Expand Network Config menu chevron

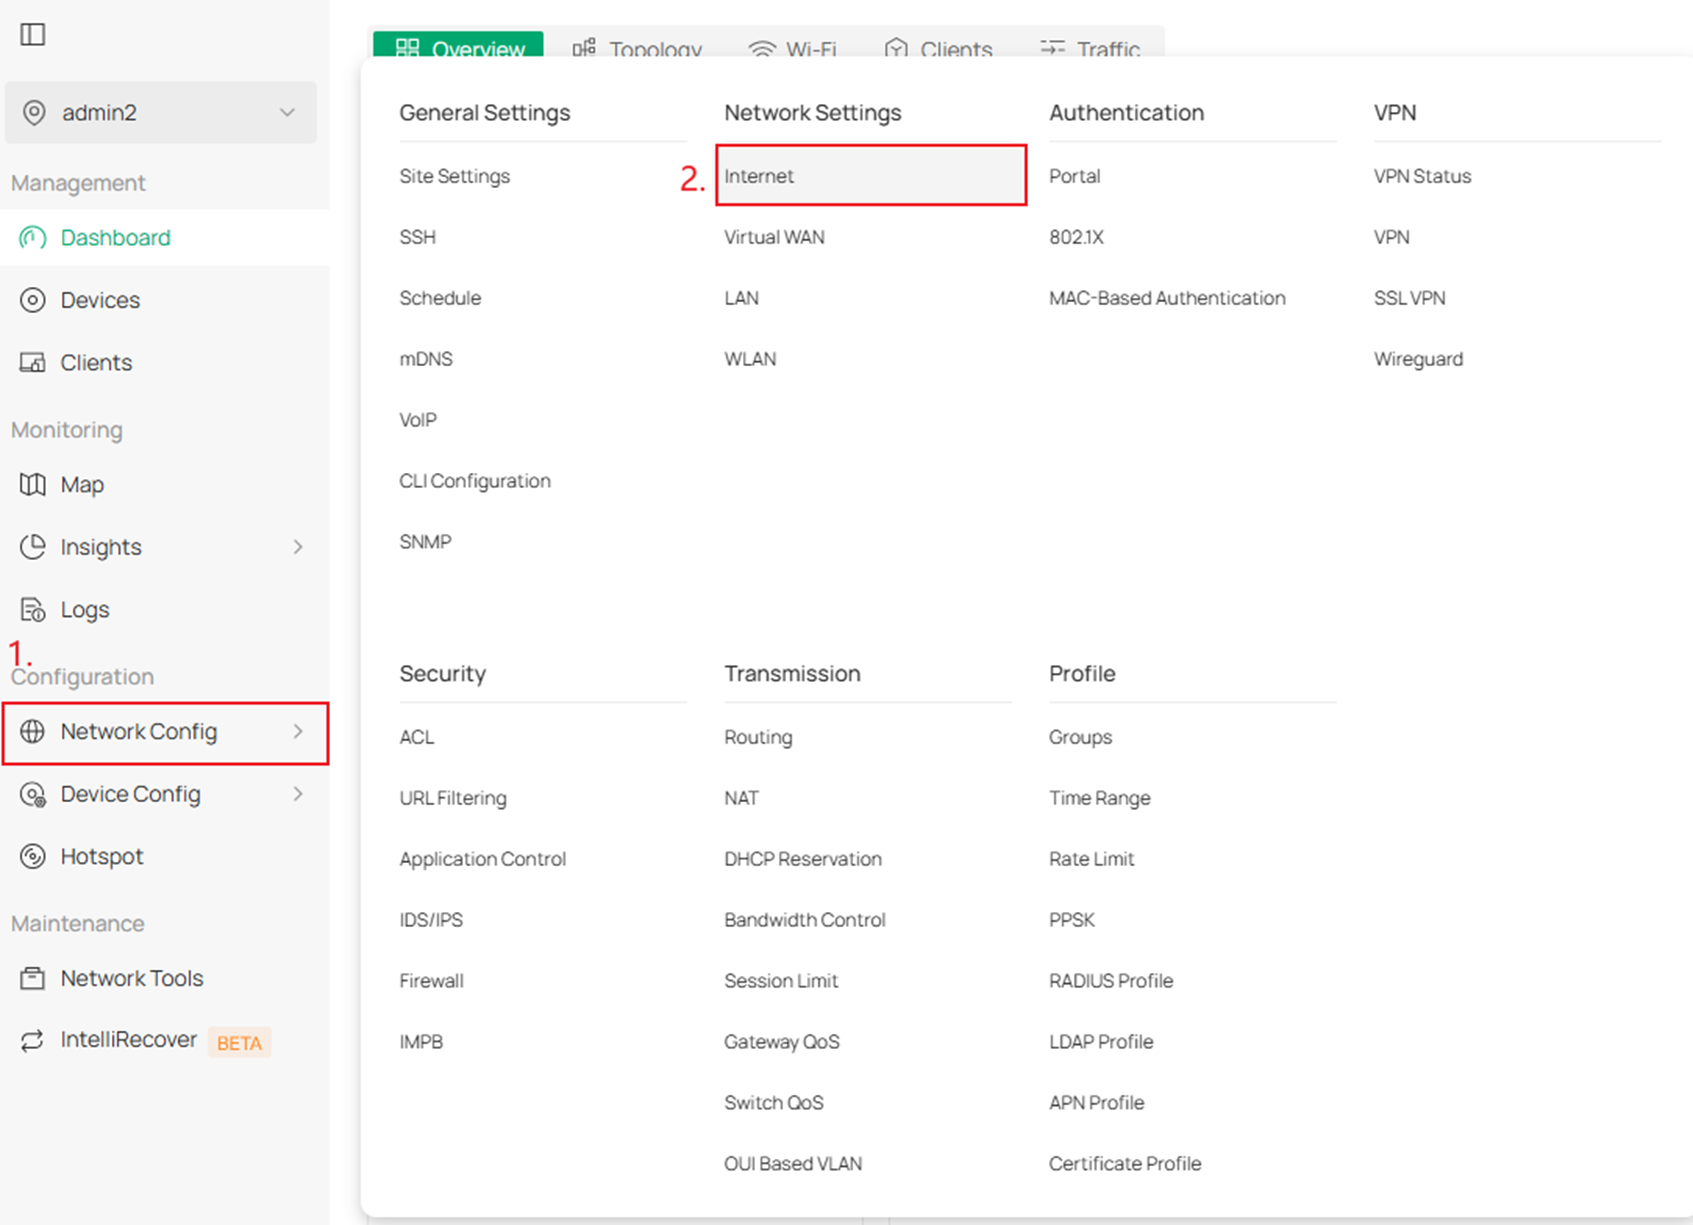[298, 732]
